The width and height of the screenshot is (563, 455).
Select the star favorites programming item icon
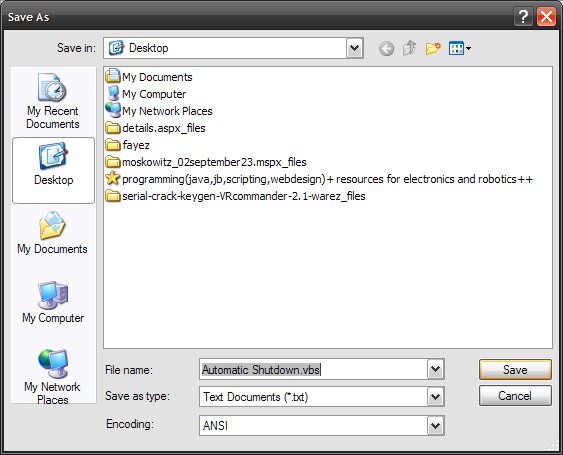coord(113,178)
